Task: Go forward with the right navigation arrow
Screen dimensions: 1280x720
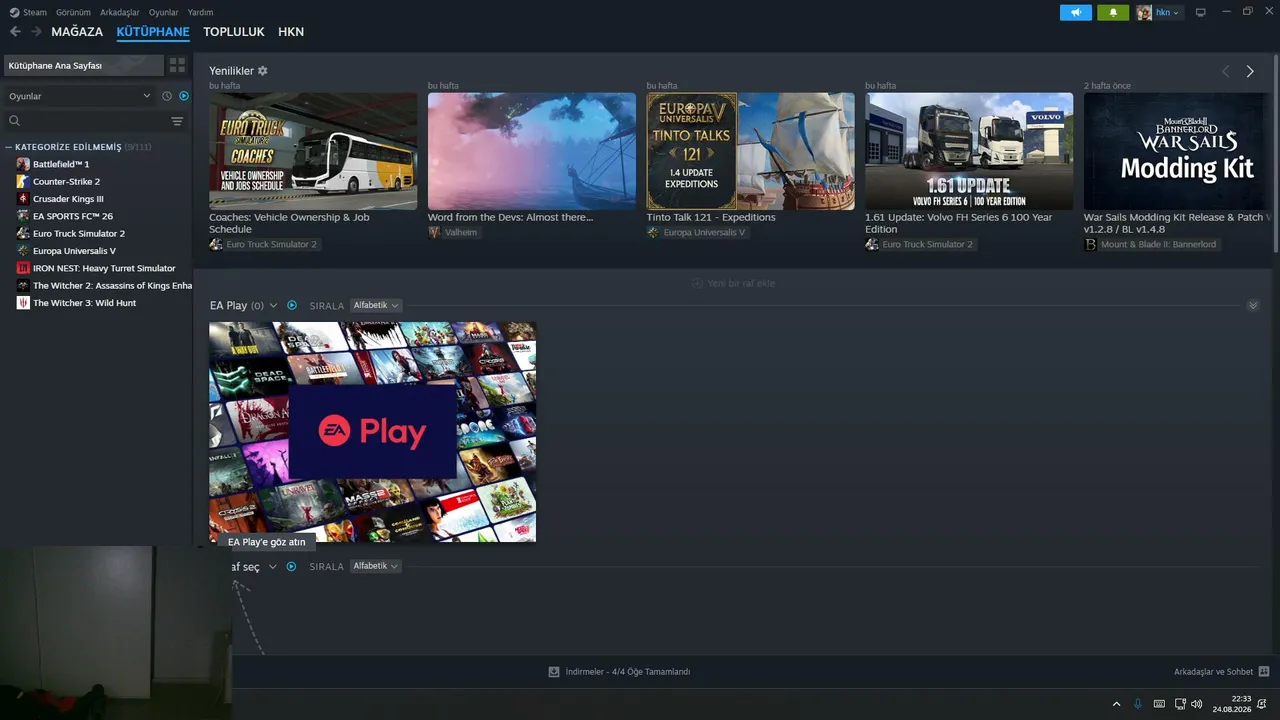Action: pyautogui.click(x=36, y=32)
